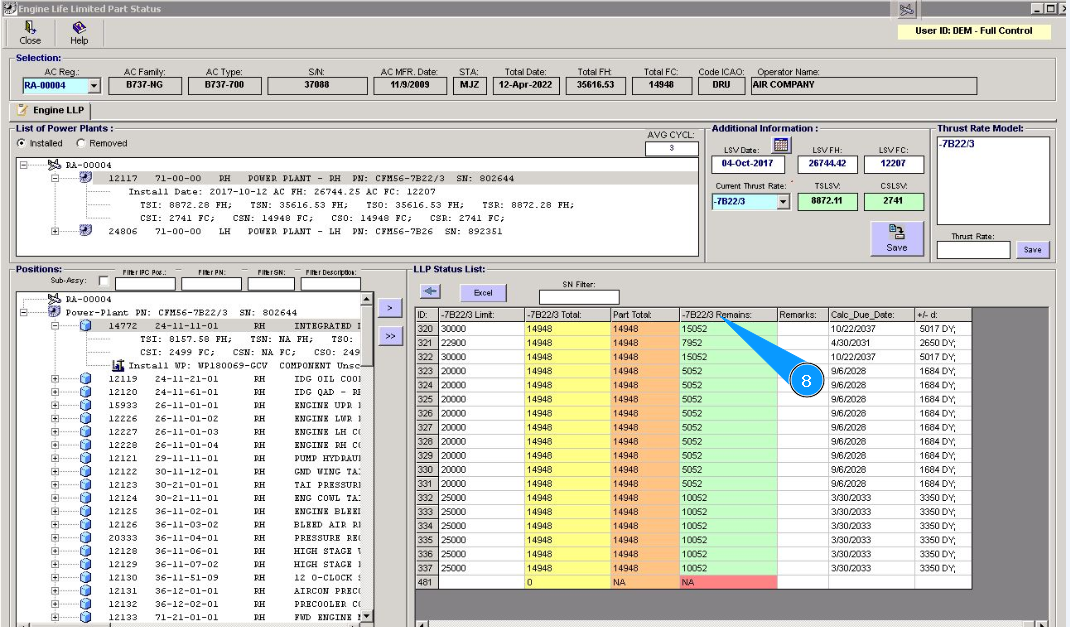This screenshot has height=629, width=1070.
Task: Select the Removed radio button
Action: click(80, 143)
